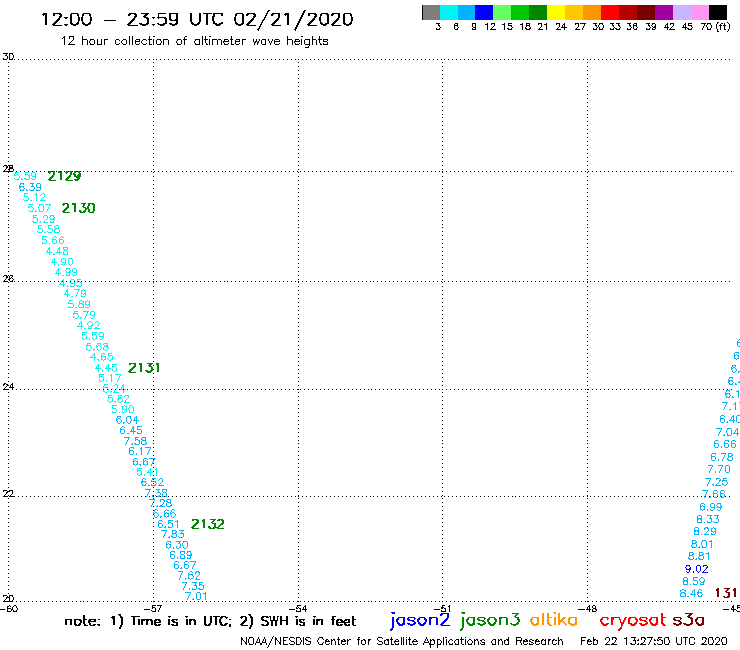740x650 pixels.
Task: Pick the purple 42 ft legend swatch
Action: coord(664,12)
